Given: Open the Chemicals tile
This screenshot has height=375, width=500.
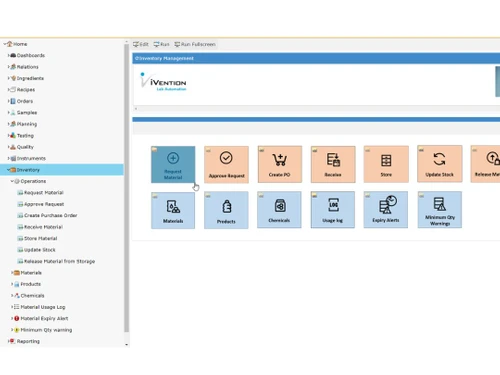Looking at the screenshot, I should 279,210.
